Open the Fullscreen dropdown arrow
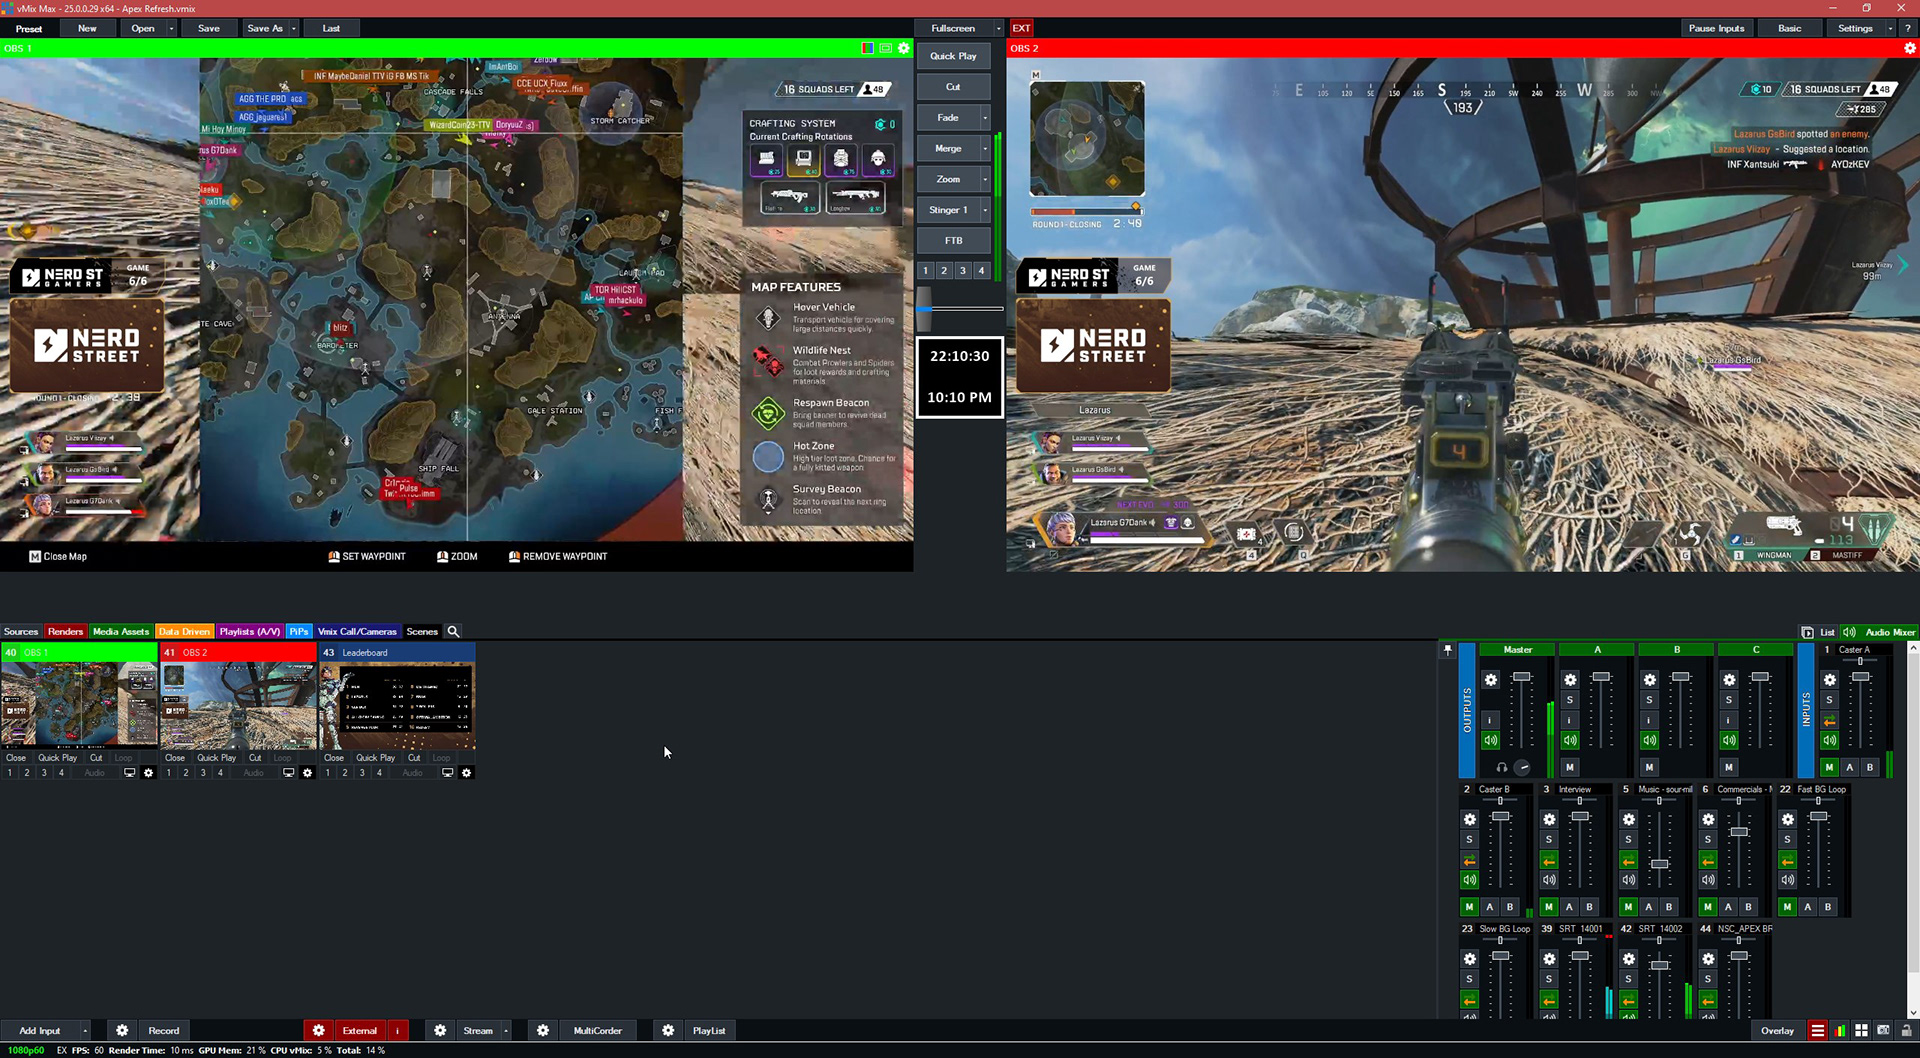Screen dimensions: 1920x1058 pyautogui.click(x=997, y=28)
